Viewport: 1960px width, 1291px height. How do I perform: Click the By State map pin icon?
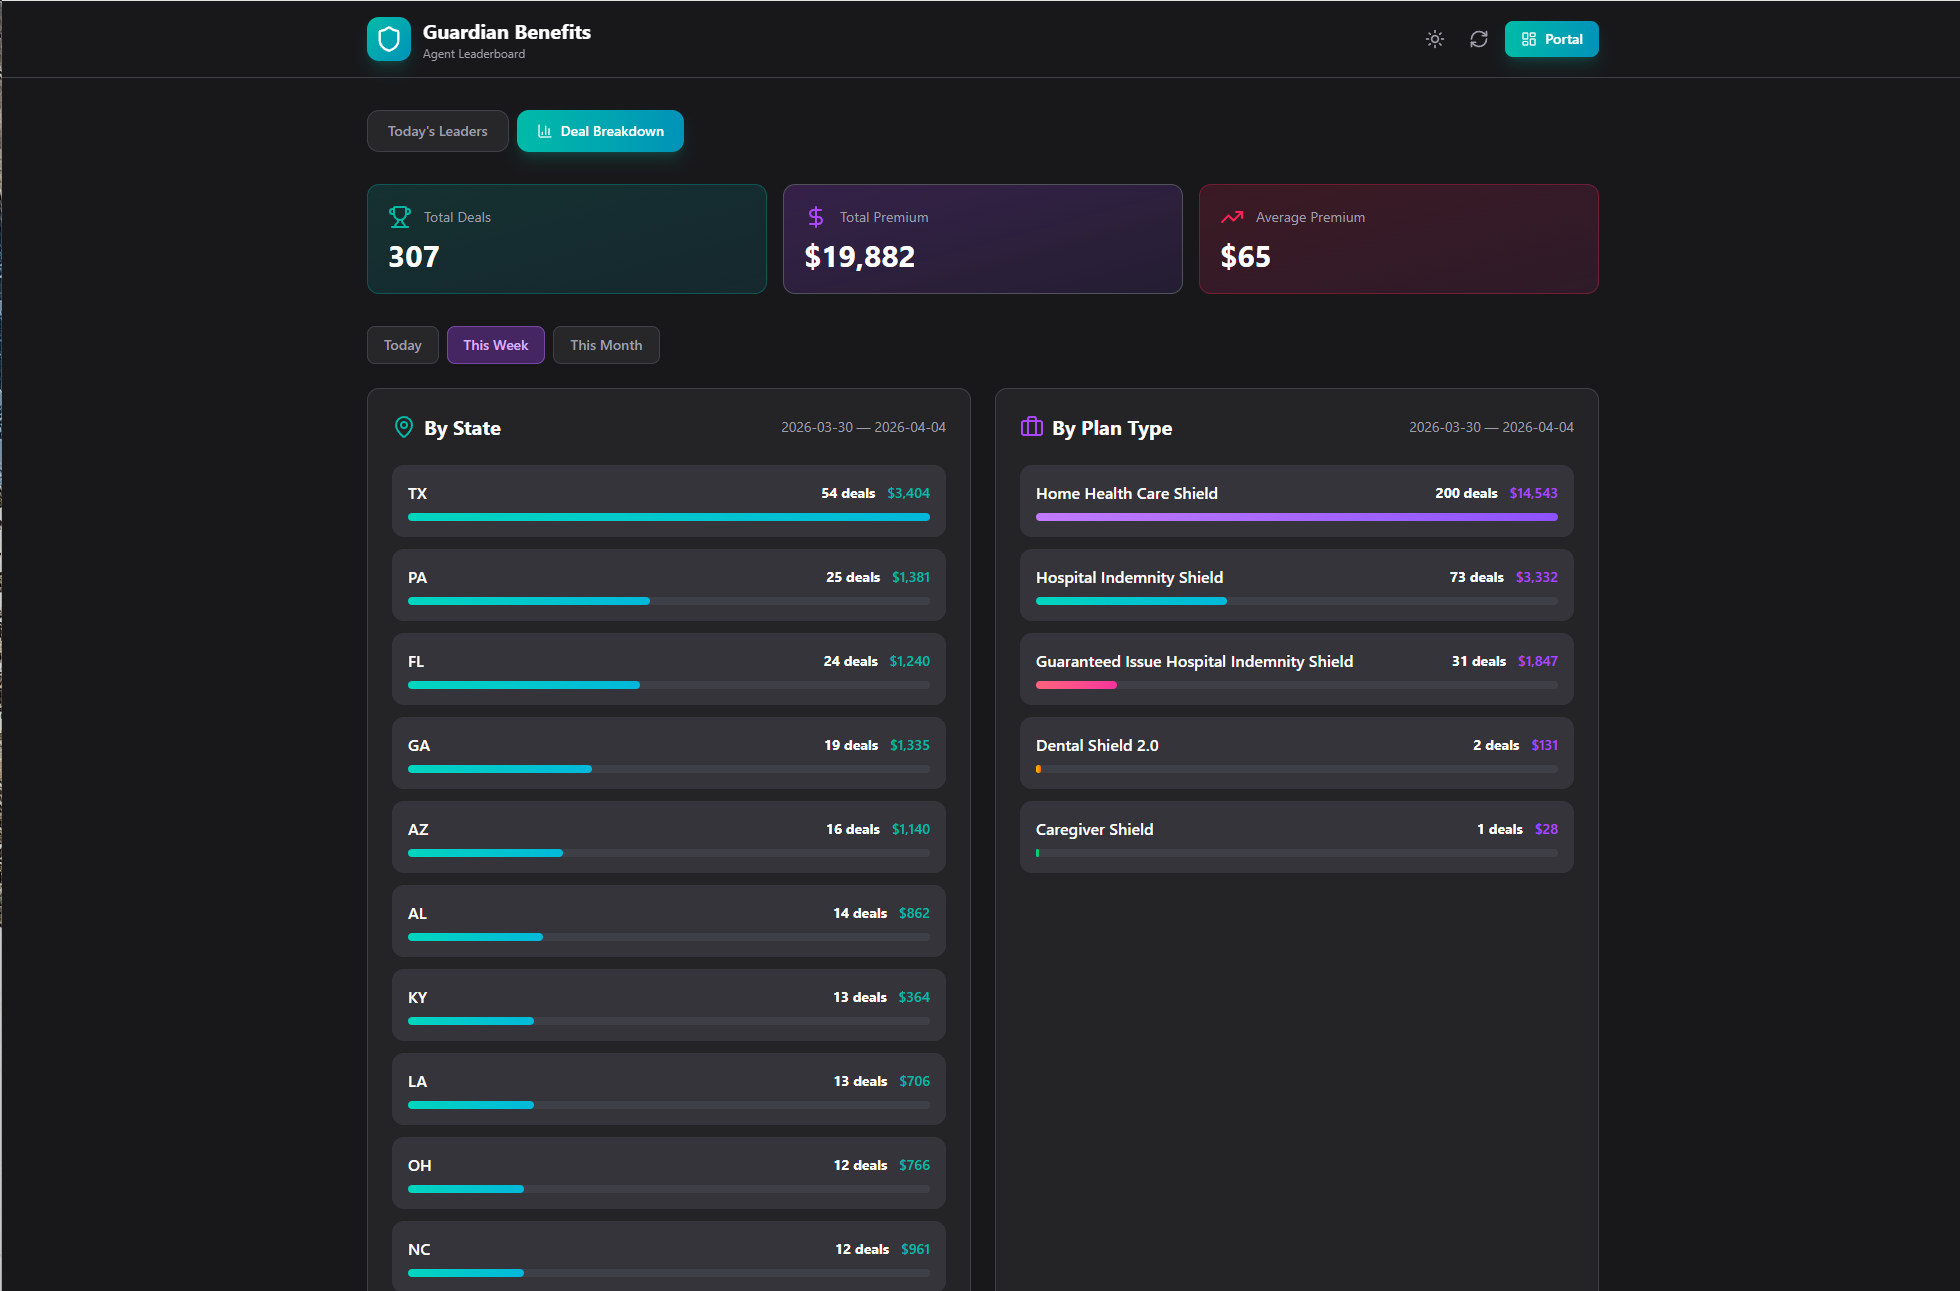click(404, 428)
